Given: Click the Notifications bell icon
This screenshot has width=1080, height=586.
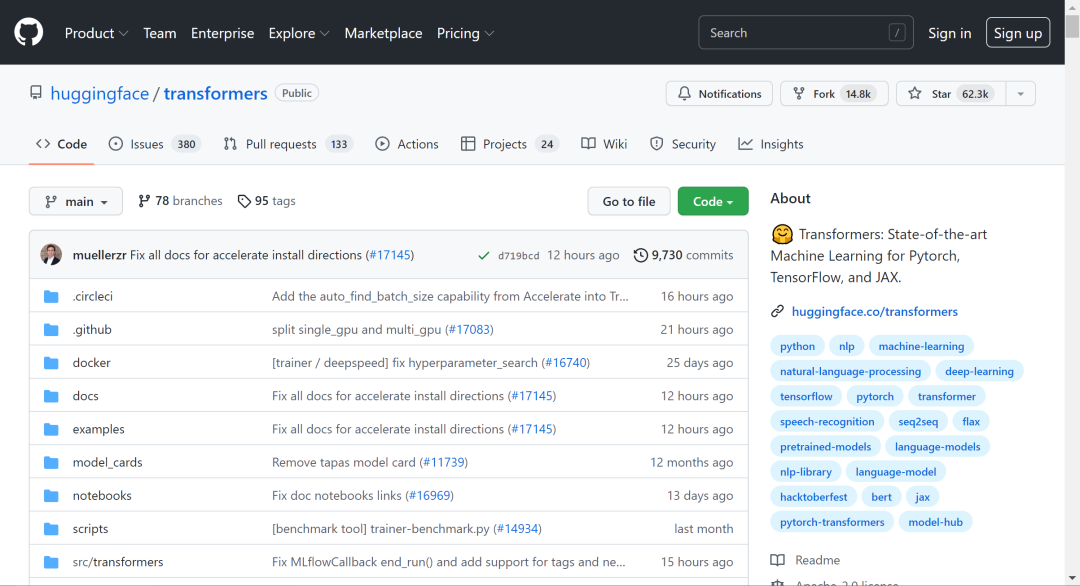Looking at the screenshot, I should (684, 94).
